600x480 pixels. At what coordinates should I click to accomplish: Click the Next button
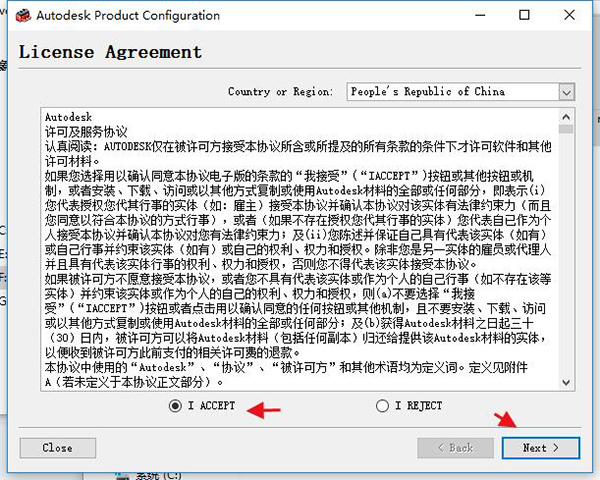[x=541, y=448]
